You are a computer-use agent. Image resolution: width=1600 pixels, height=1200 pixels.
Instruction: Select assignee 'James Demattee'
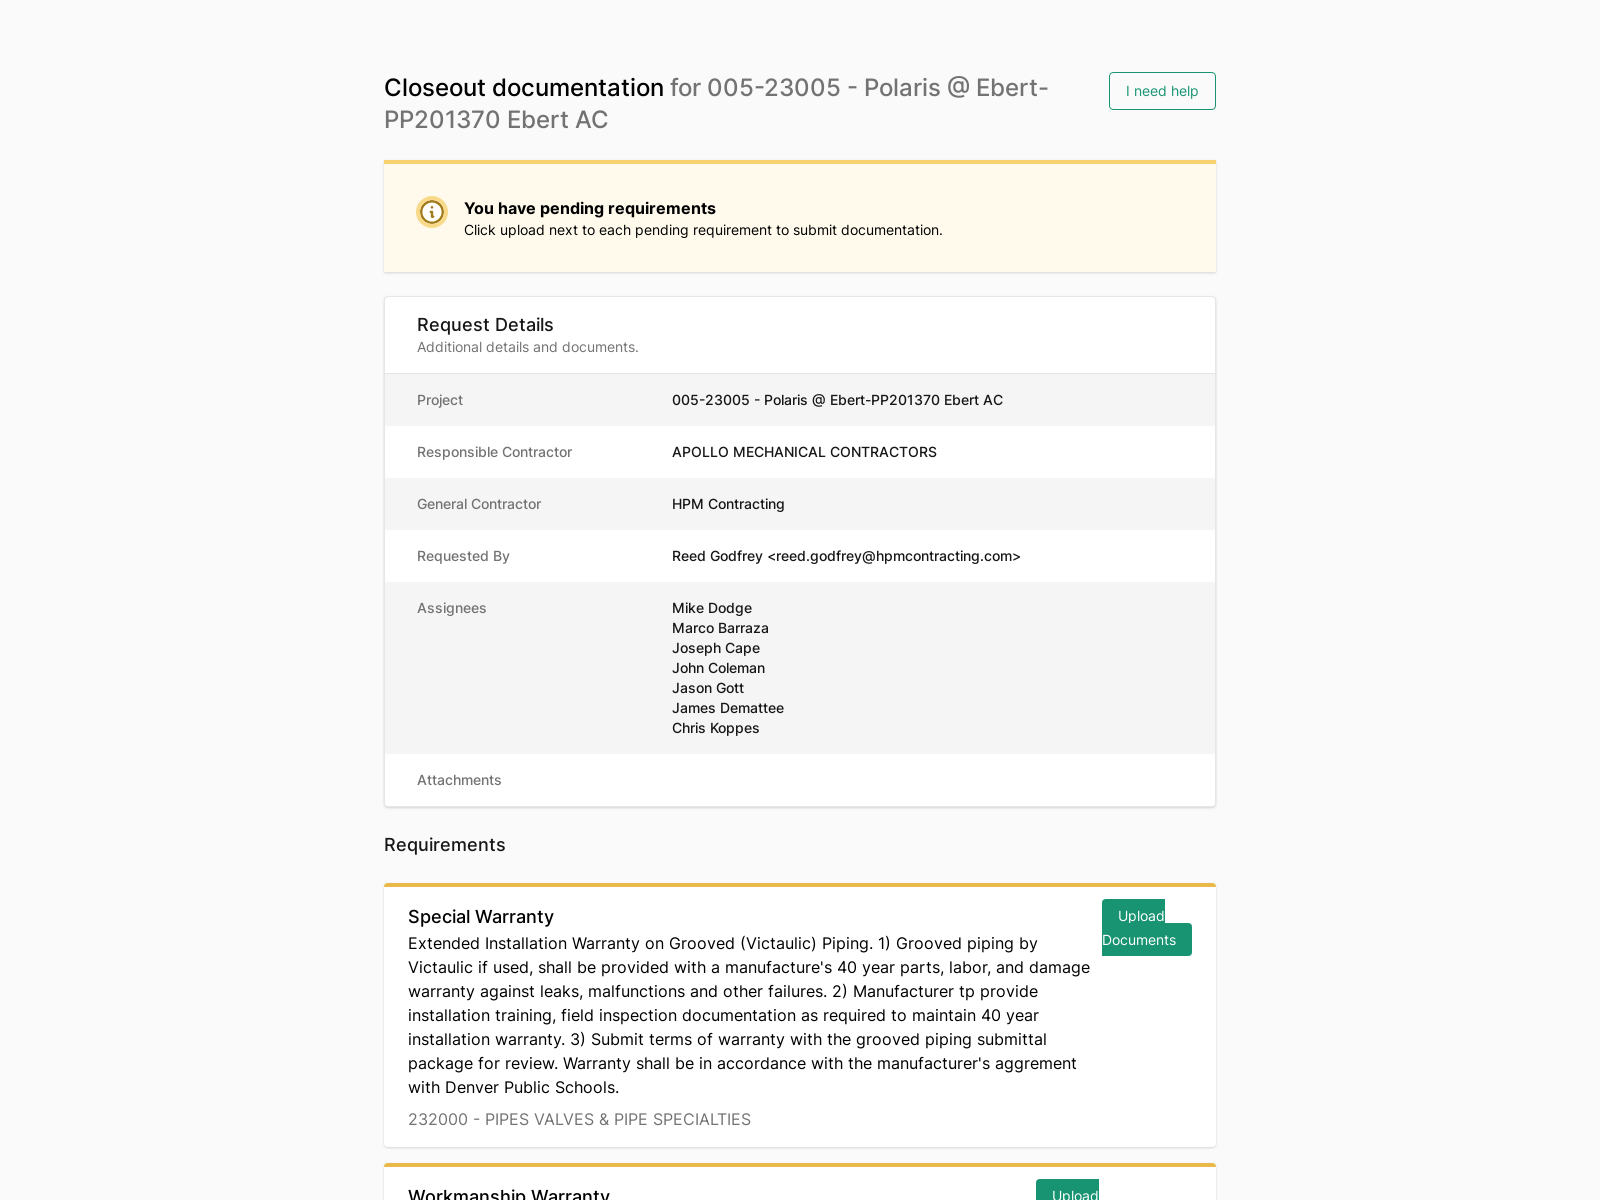[x=728, y=708]
